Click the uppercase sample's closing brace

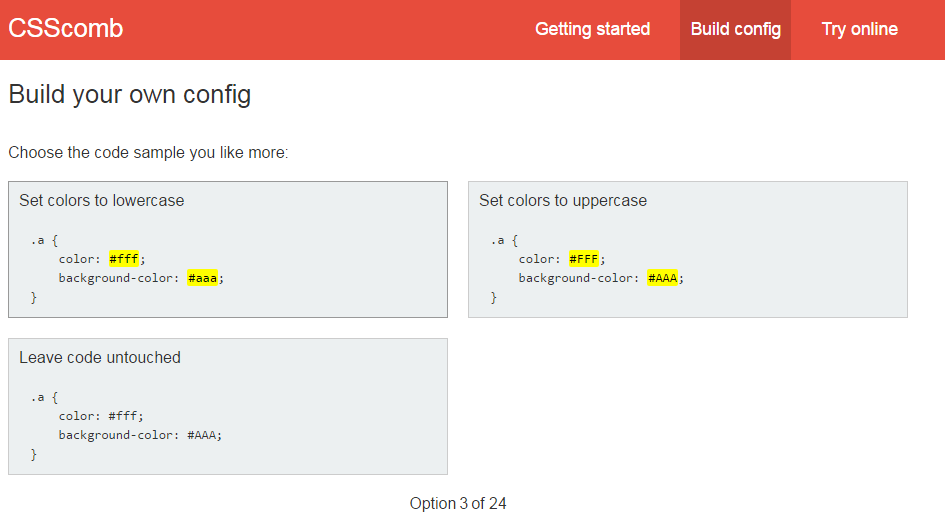pyautogui.click(x=494, y=297)
